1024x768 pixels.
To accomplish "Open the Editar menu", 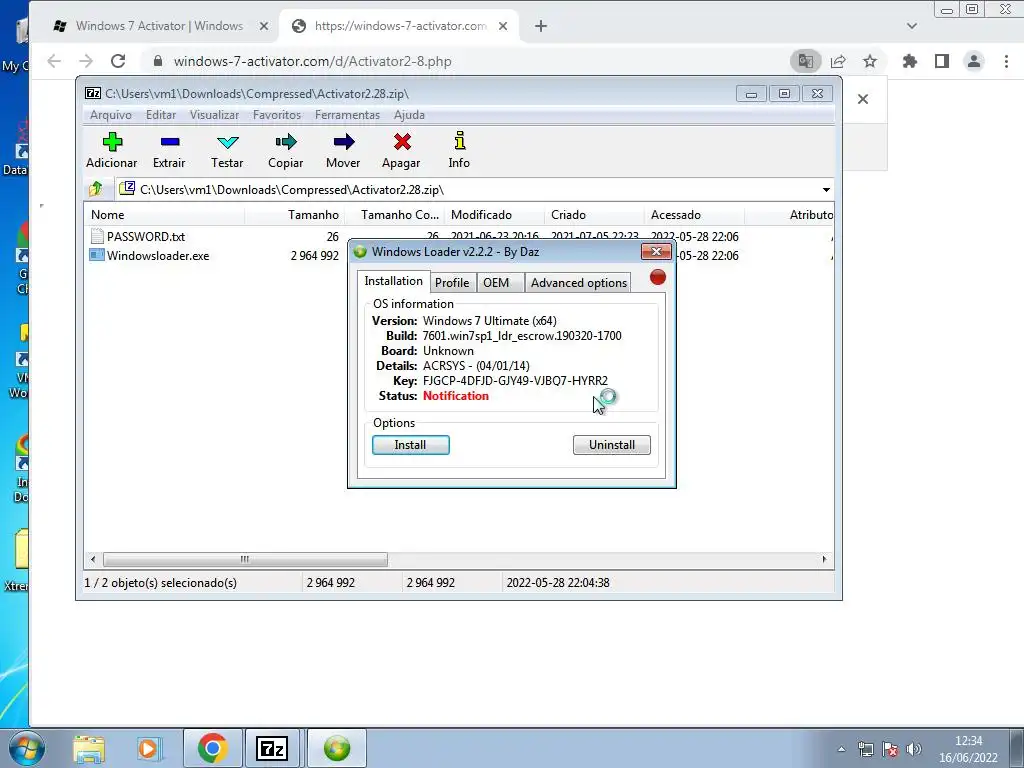I will pyautogui.click(x=161, y=115).
